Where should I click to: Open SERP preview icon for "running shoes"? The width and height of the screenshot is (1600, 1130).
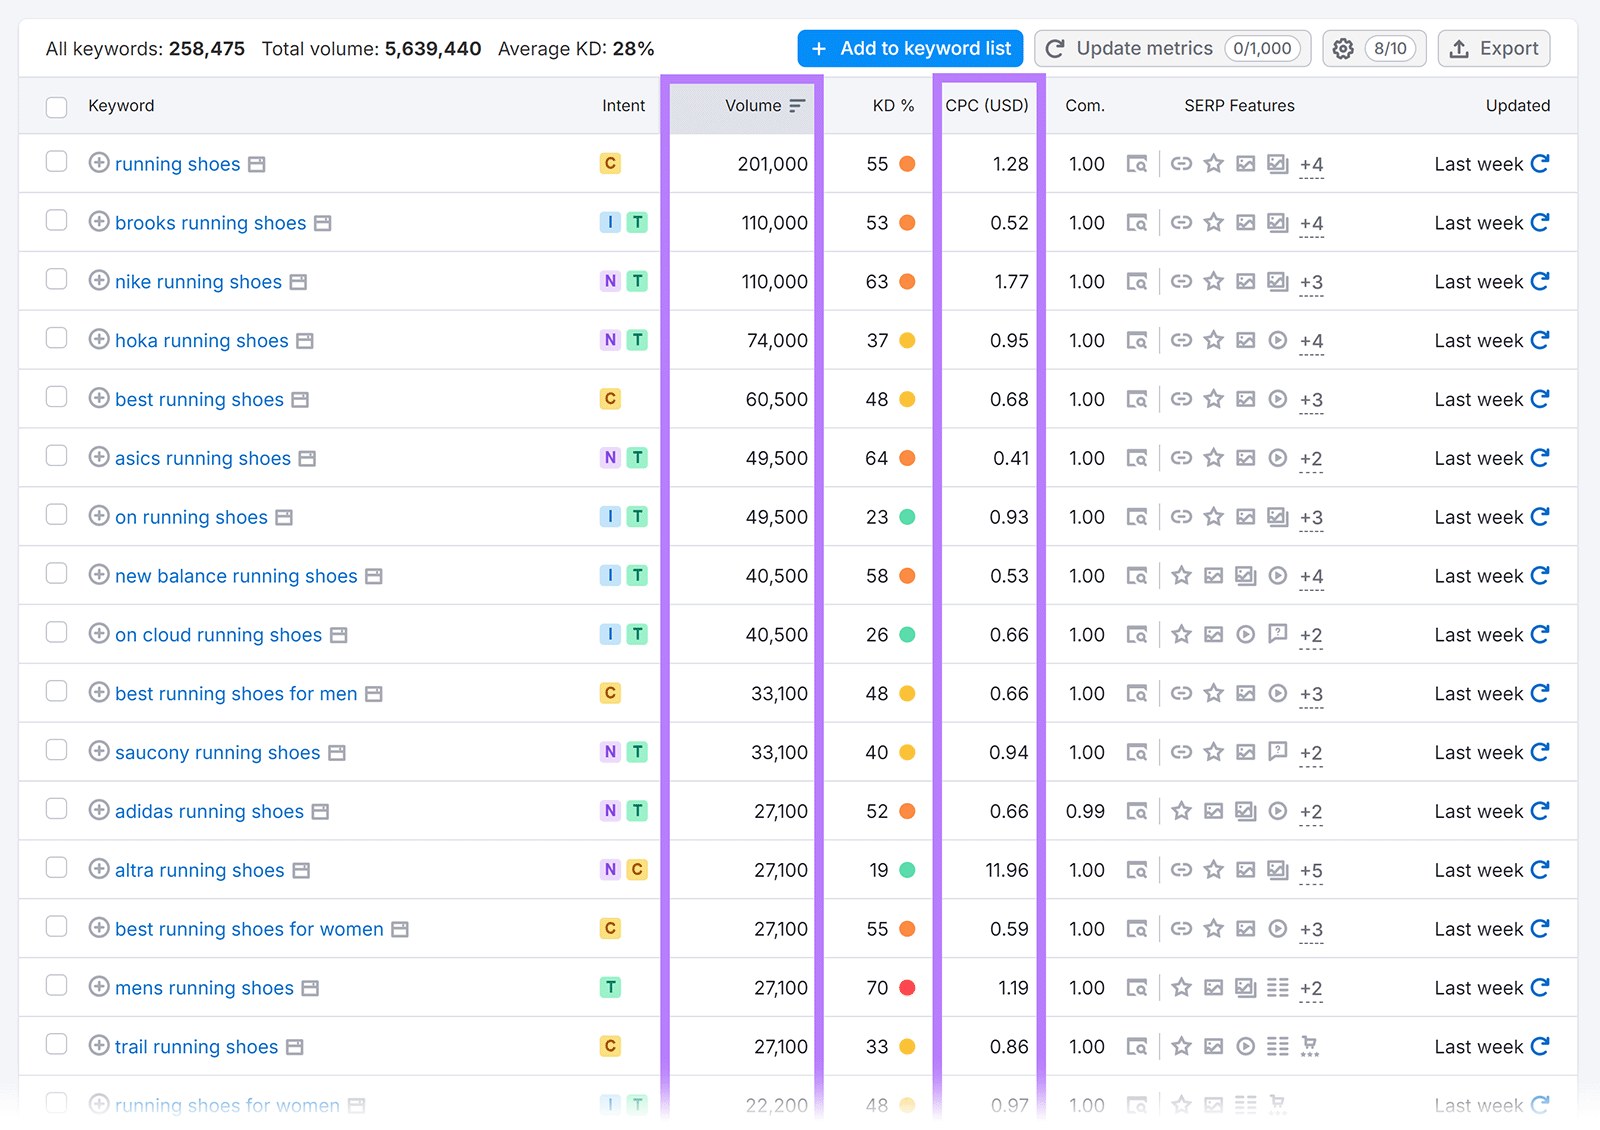[1137, 163]
